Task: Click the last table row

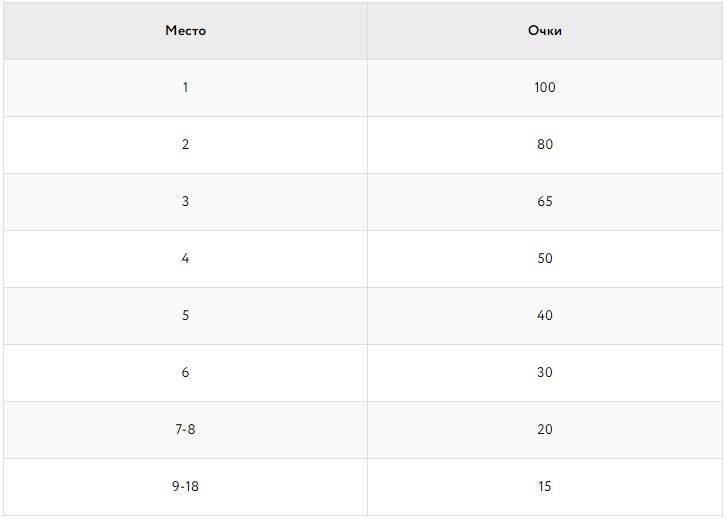Action: point(364,487)
